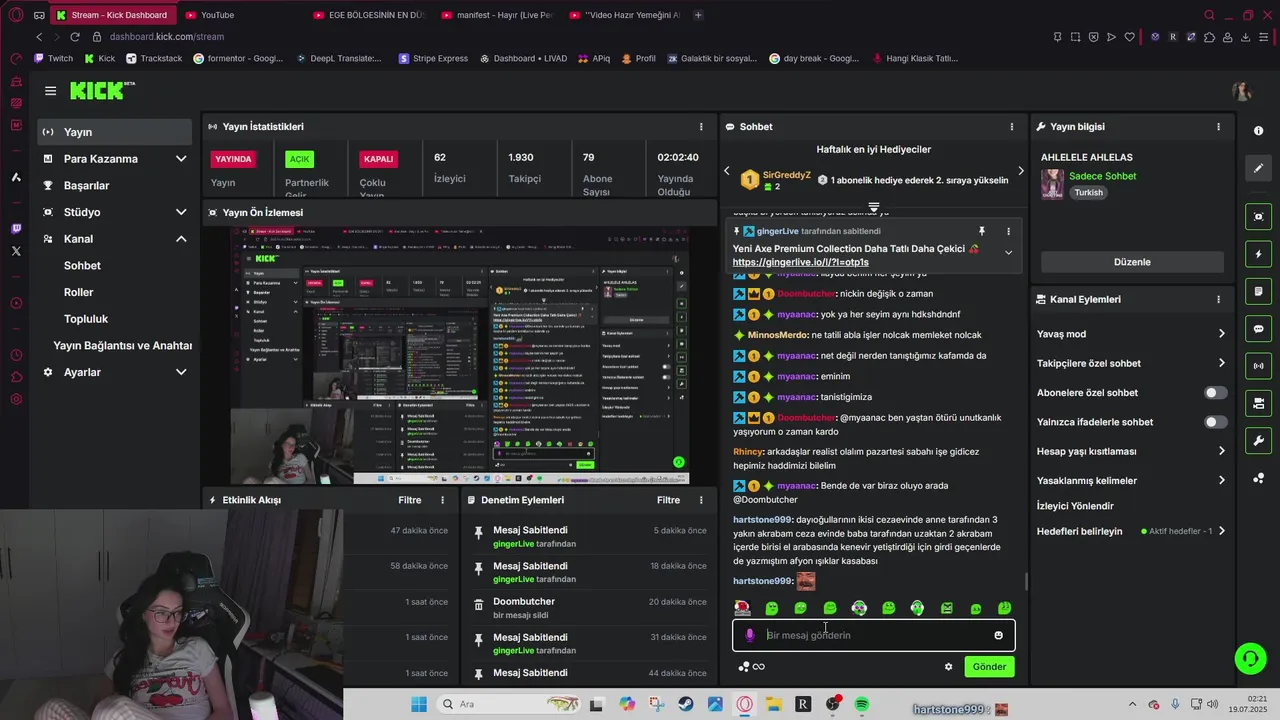Screen dimensions: 1280x720
Task: Click the Gönder send button
Action: [x=989, y=667]
